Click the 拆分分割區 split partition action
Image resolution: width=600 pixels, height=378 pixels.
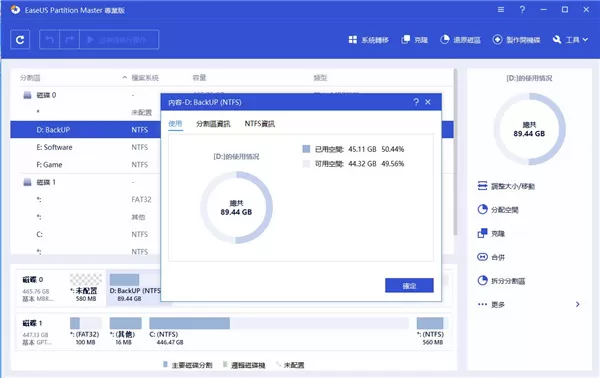(501, 281)
